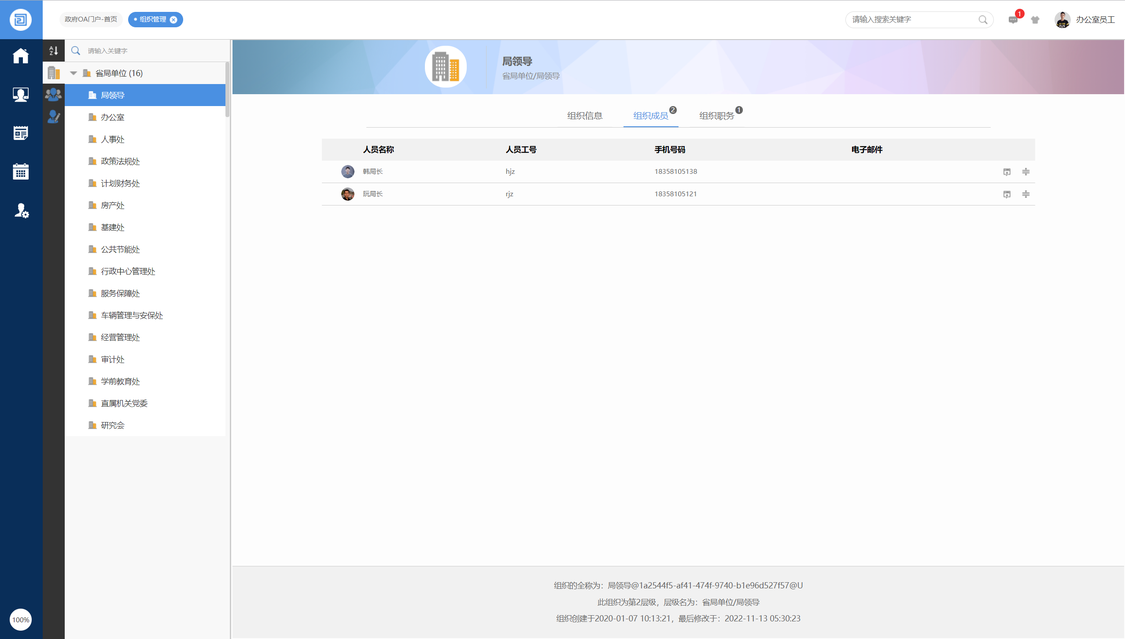Open the calendar icon in left sidebar

20,171
